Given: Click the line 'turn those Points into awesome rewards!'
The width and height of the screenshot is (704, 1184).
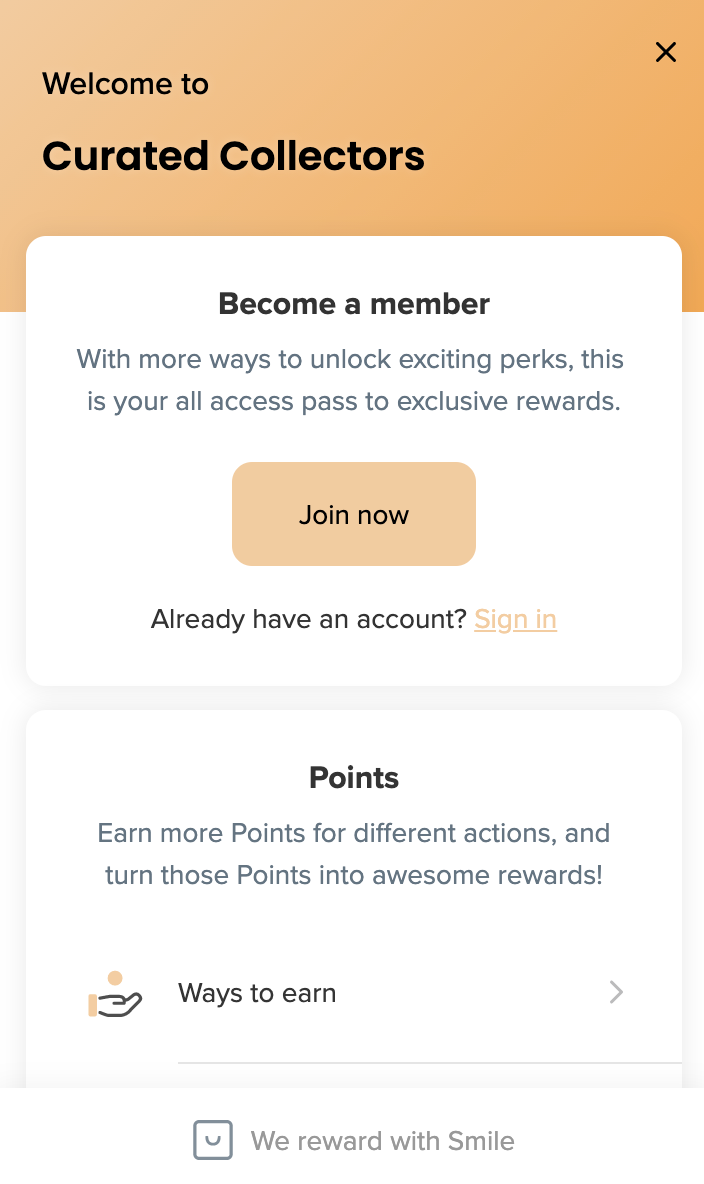Looking at the screenshot, I should click(354, 875).
